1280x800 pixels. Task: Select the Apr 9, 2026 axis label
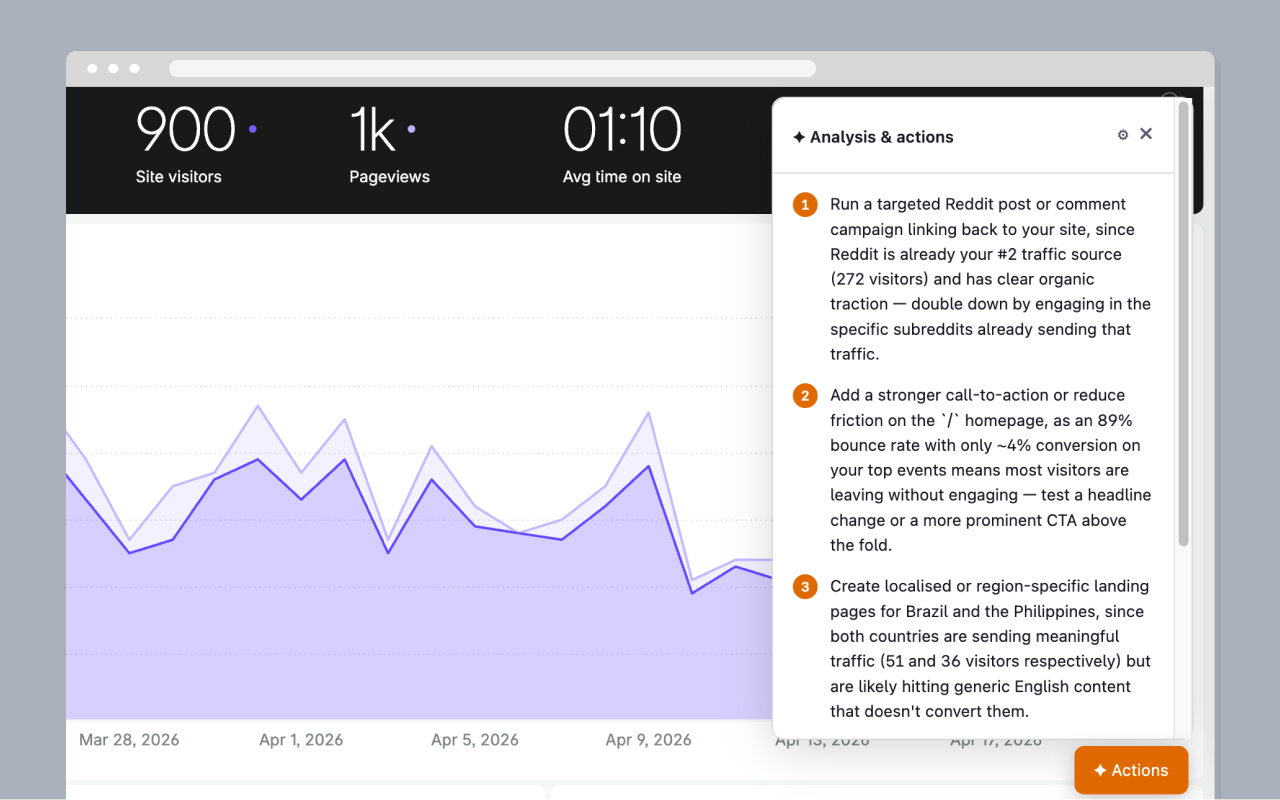[x=648, y=740]
